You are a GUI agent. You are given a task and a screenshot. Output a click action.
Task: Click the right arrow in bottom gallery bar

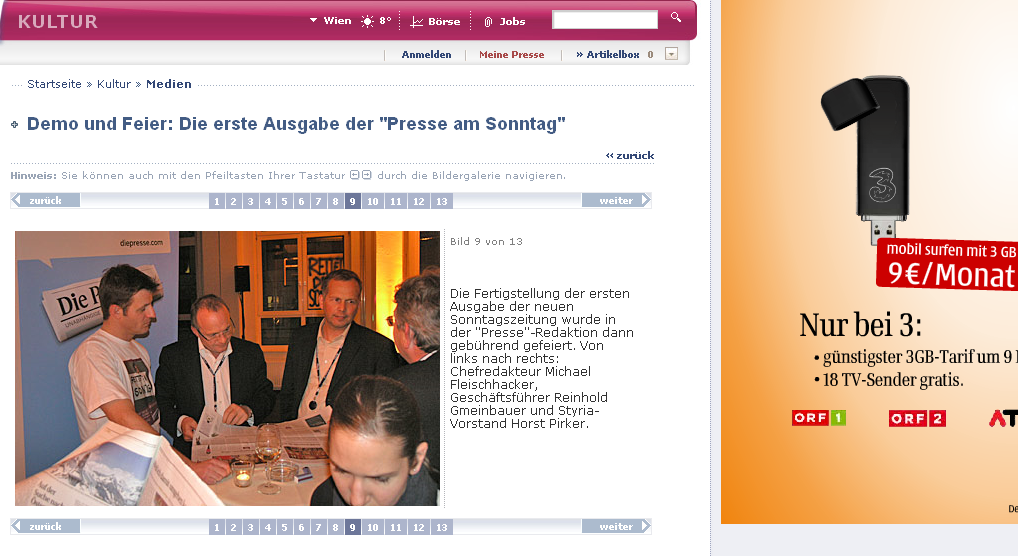tap(645, 526)
